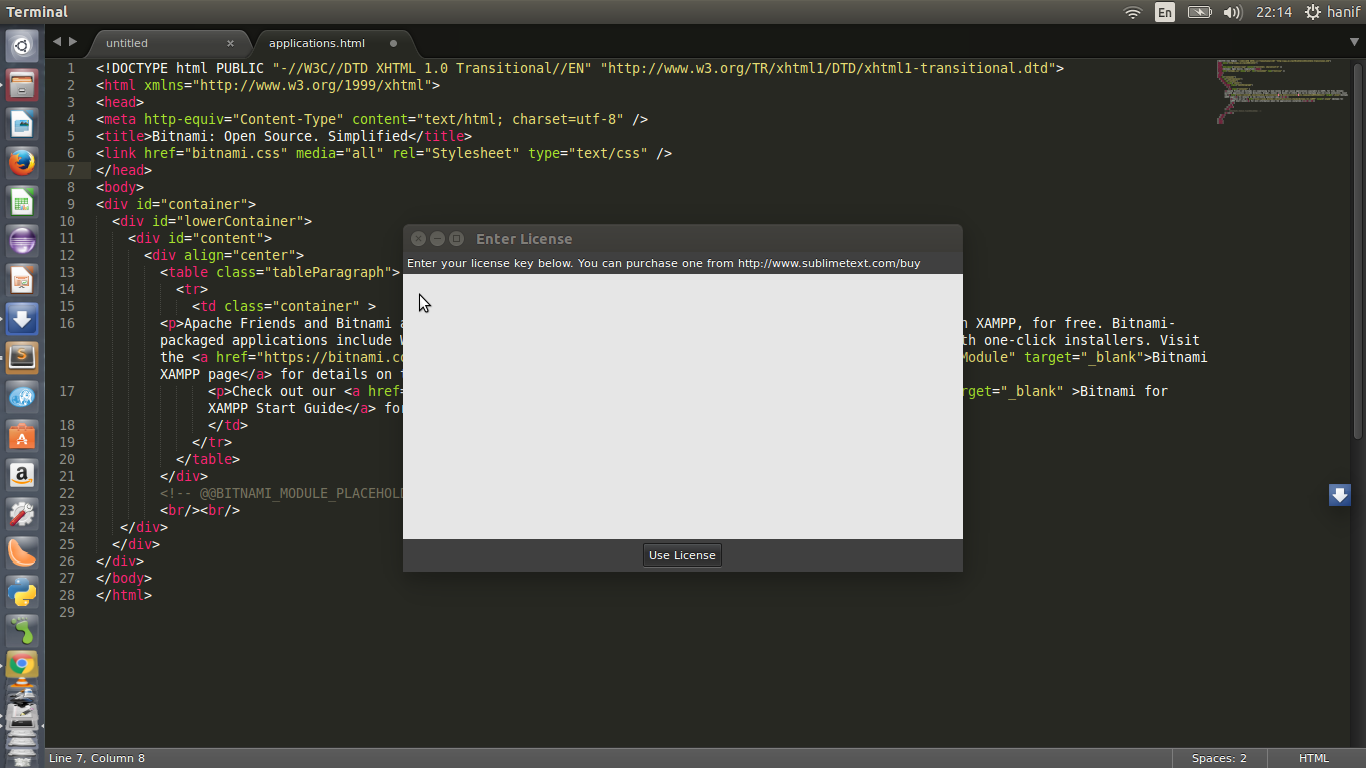The width and height of the screenshot is (1366, 768).
Task: Open the Files manager in launcher
Action: pyautogui.click(x=22, y=85)
